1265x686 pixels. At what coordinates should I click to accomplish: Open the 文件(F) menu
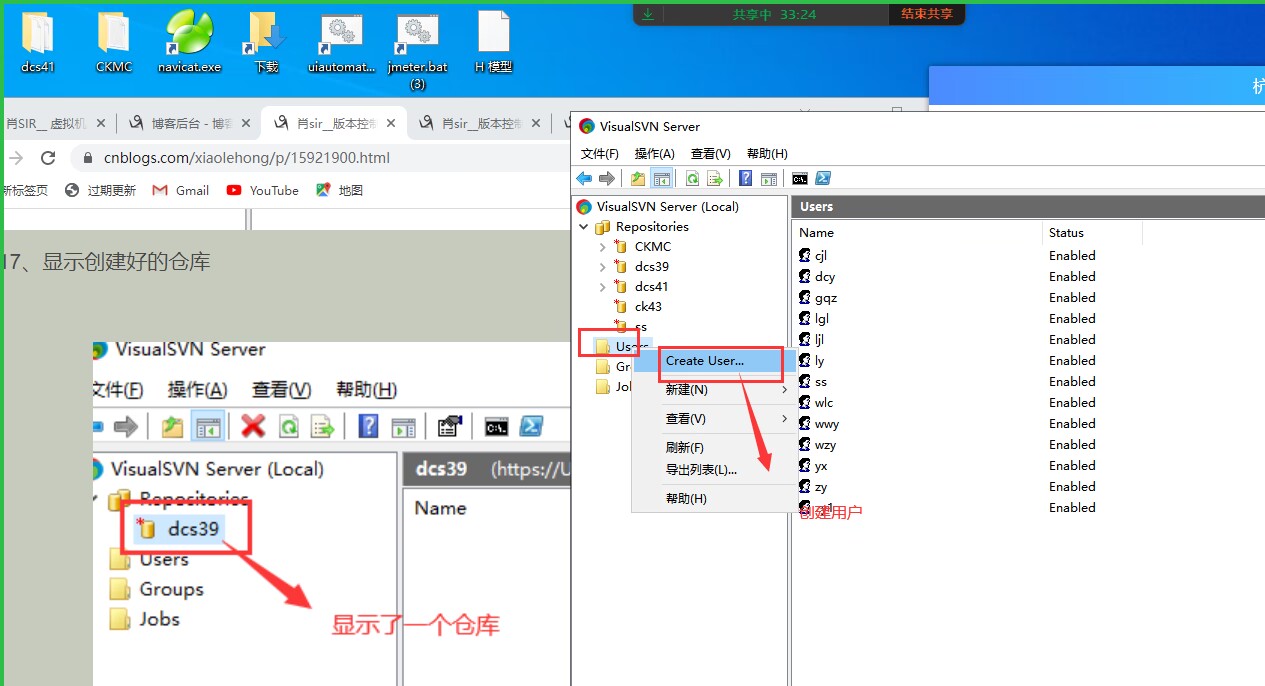[600, 154]
